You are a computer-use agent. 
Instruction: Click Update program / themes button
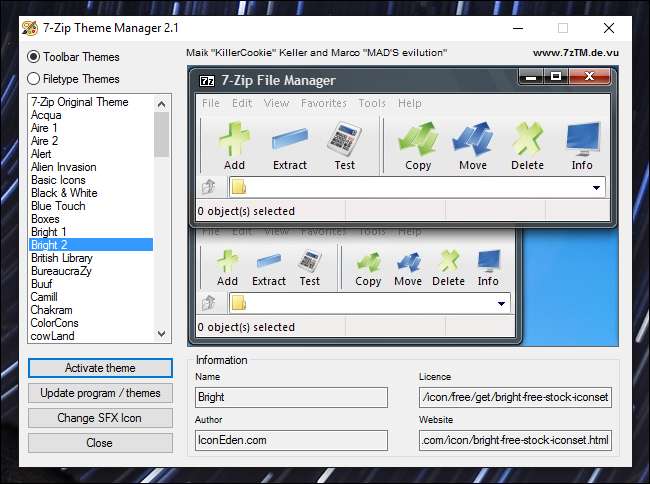click(100, 393)
